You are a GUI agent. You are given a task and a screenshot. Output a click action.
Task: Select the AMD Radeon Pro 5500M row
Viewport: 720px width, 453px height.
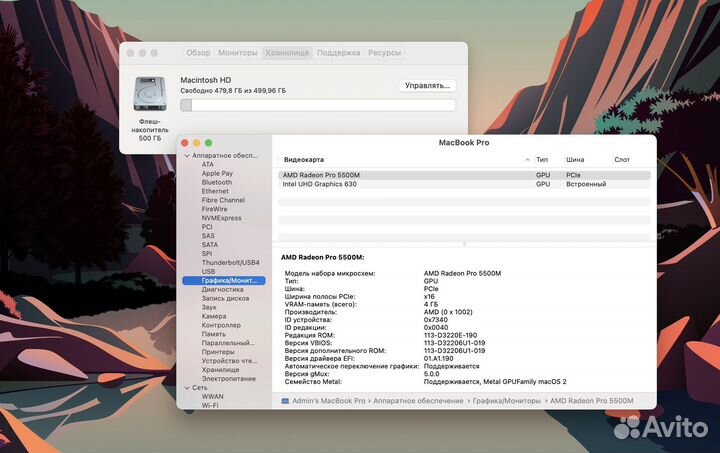pyautogui.click(x=464, y=175)
